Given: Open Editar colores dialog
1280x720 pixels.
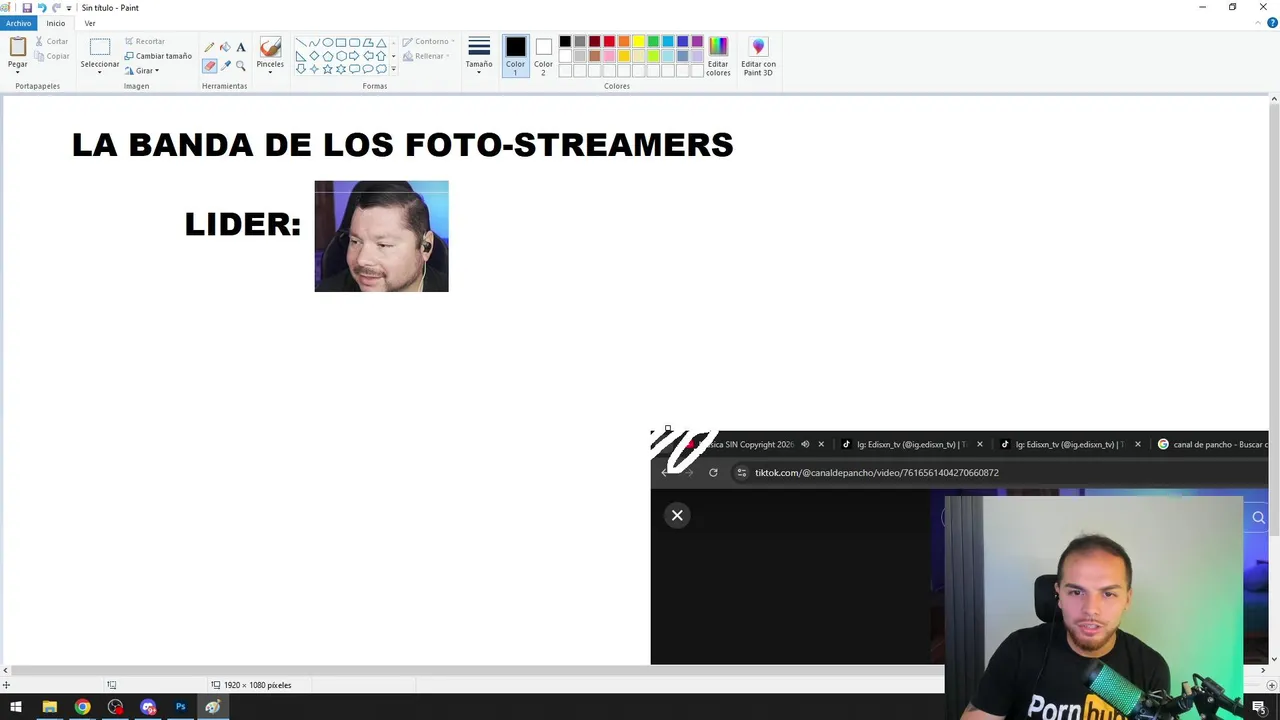Looking at the screenshot, I should click(x=718, y=55).
